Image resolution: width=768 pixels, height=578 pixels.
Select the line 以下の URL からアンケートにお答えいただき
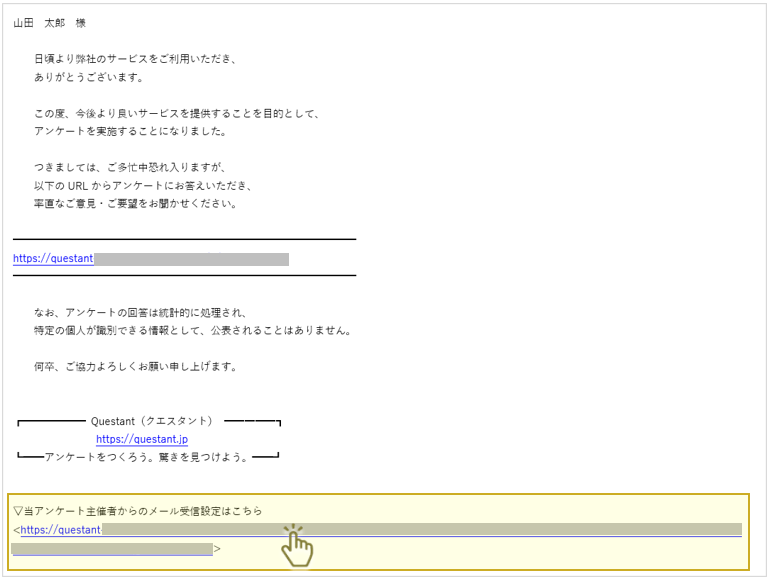(143, 186)
